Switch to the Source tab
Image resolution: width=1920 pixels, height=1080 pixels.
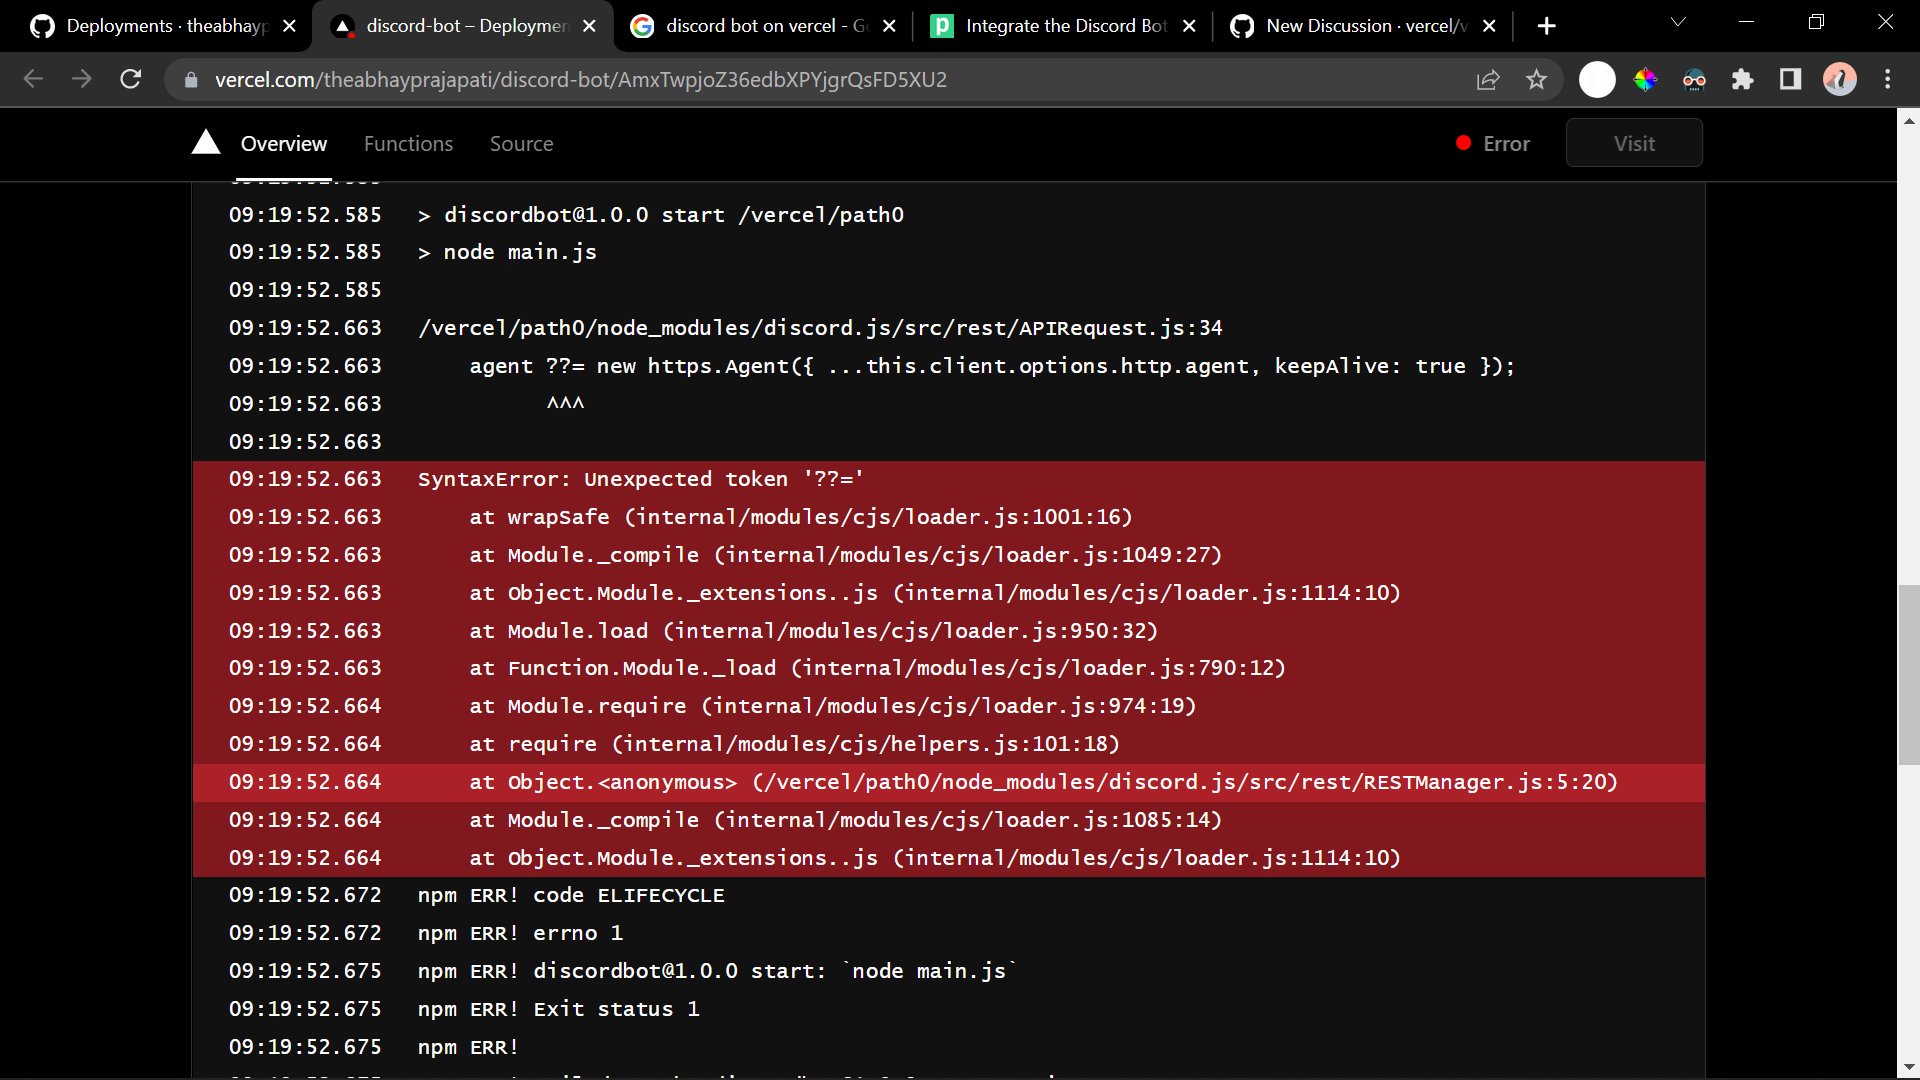point(521,143)
